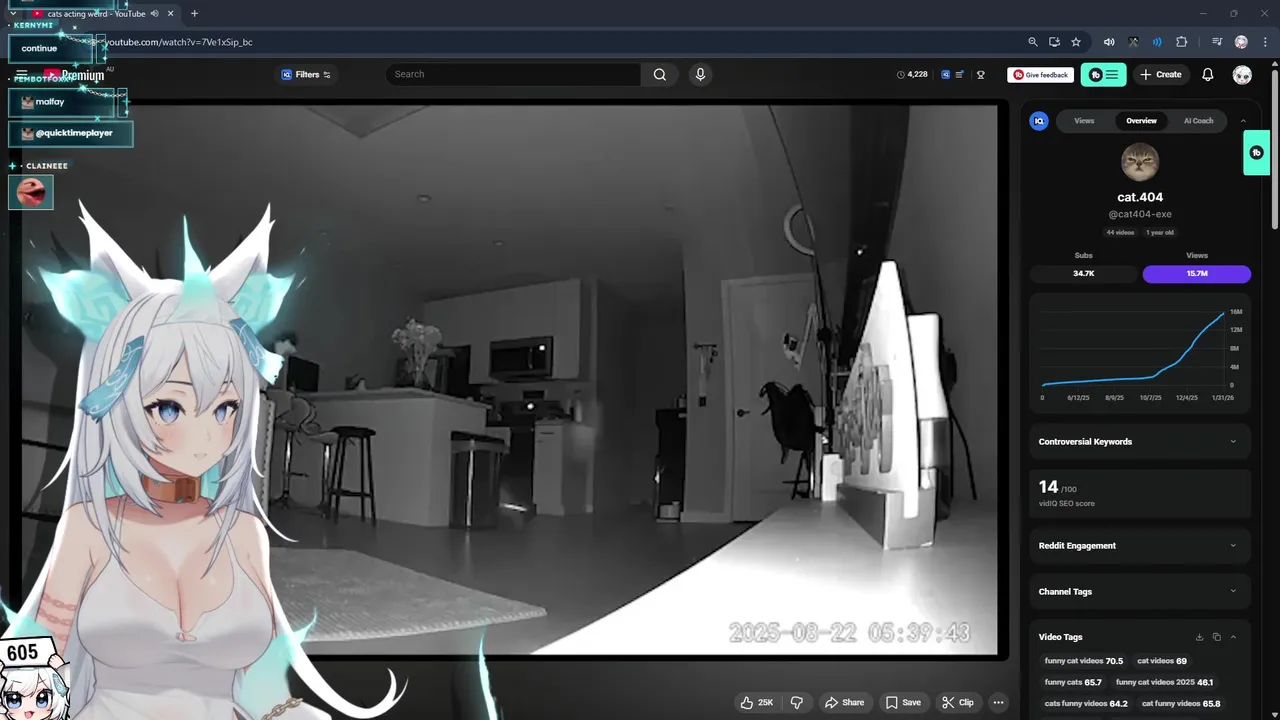
Task: Click the YouTube search magnifier button
Action: tap(660, 74)
